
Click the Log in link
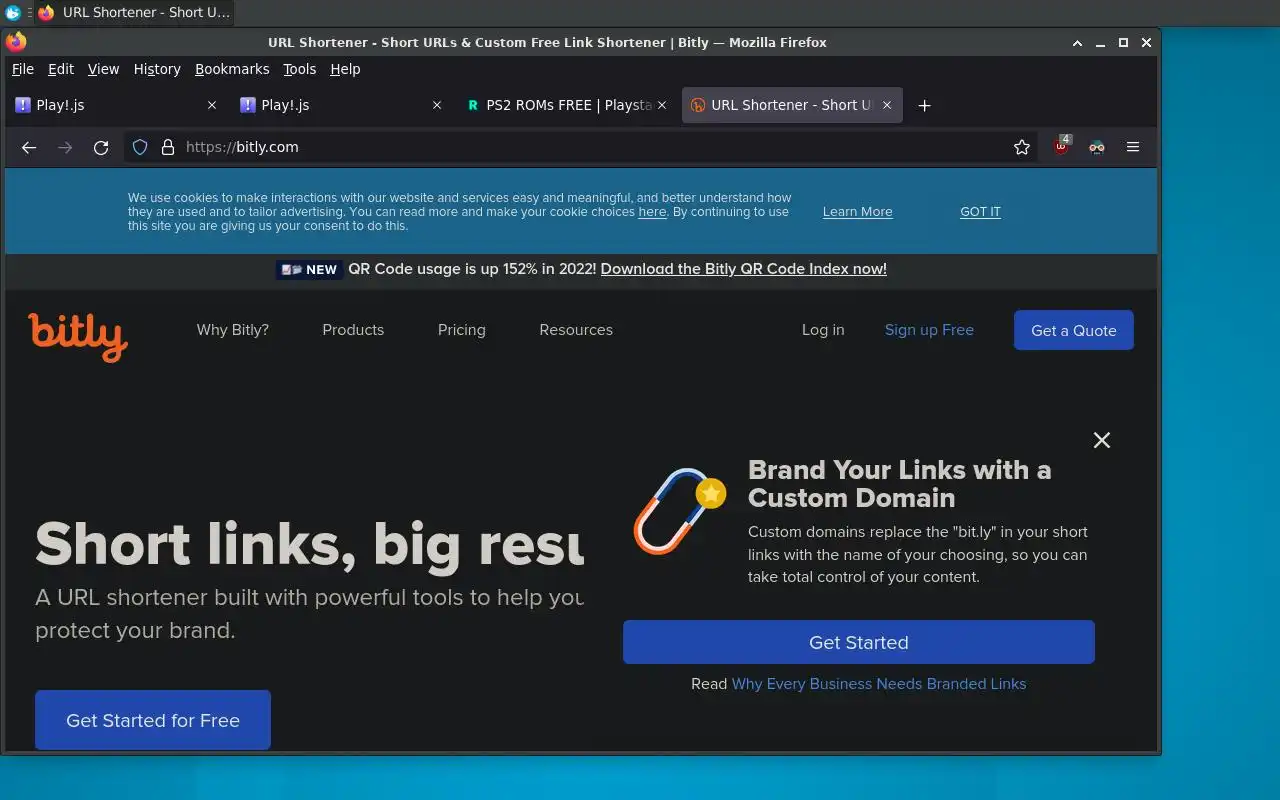click(823, 330)
